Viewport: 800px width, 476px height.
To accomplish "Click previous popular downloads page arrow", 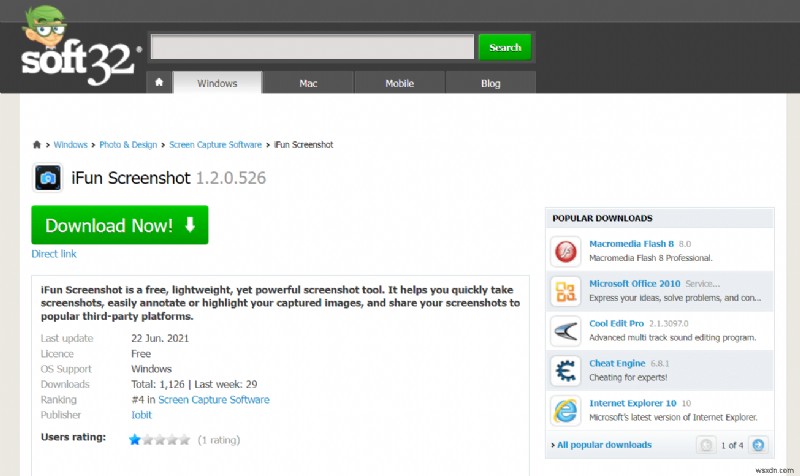I will tap(706, 445).
